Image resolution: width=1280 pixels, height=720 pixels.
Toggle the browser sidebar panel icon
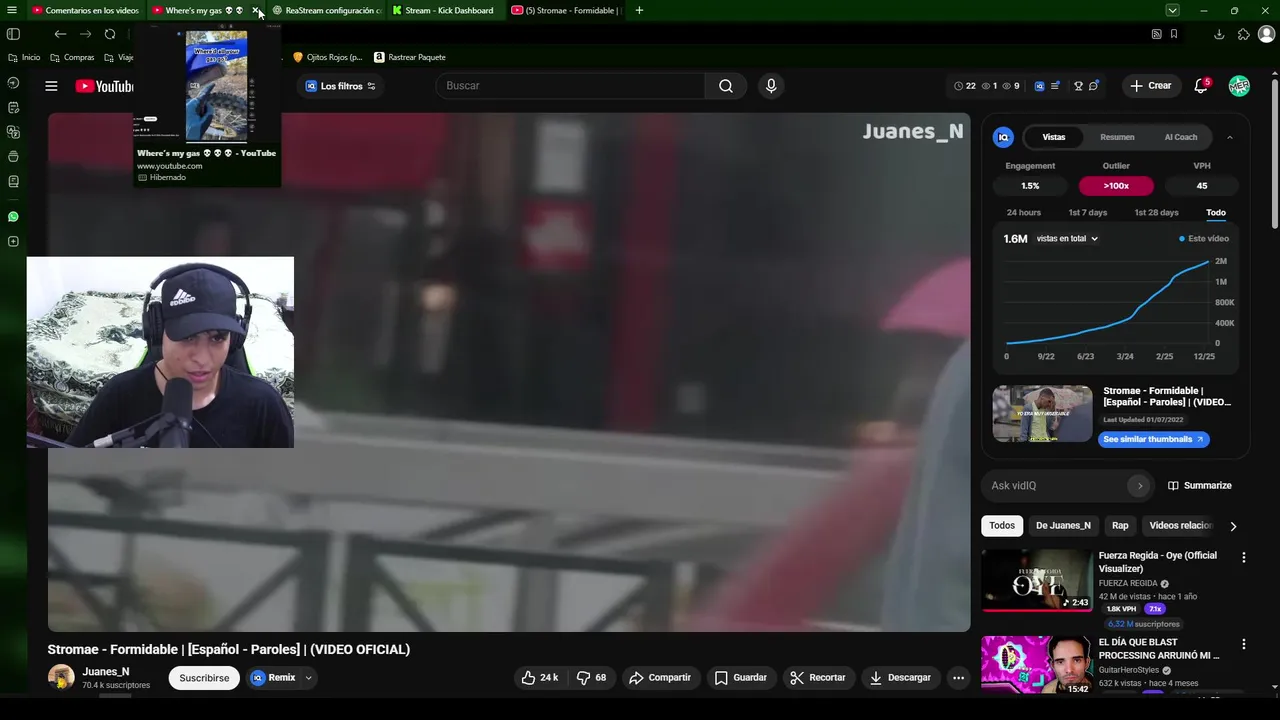(13, 34)
